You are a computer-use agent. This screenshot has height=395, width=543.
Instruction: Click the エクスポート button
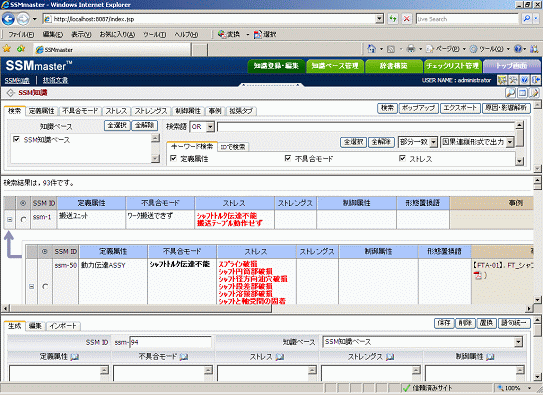(460, 108)
